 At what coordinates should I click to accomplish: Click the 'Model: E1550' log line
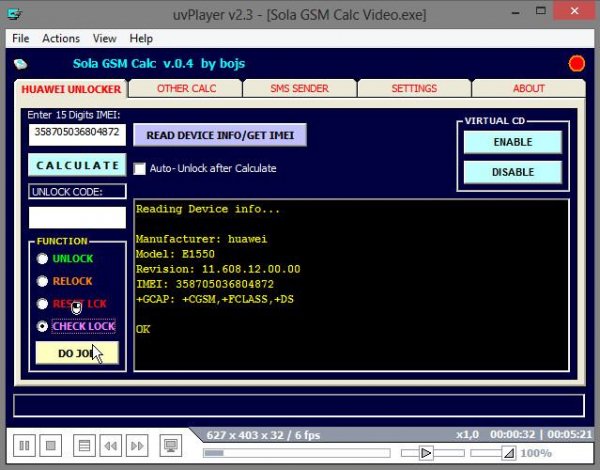click(175, 254)
